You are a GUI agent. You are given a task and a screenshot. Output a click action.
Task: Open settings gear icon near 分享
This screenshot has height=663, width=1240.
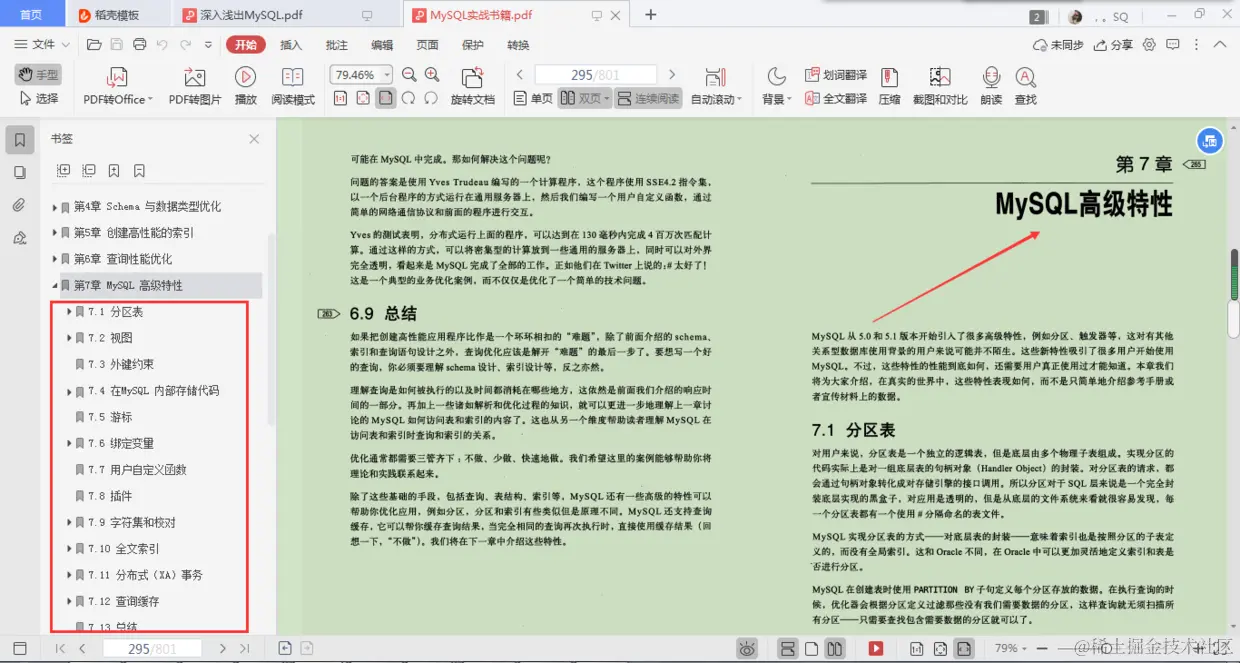tap(1149, 45)
